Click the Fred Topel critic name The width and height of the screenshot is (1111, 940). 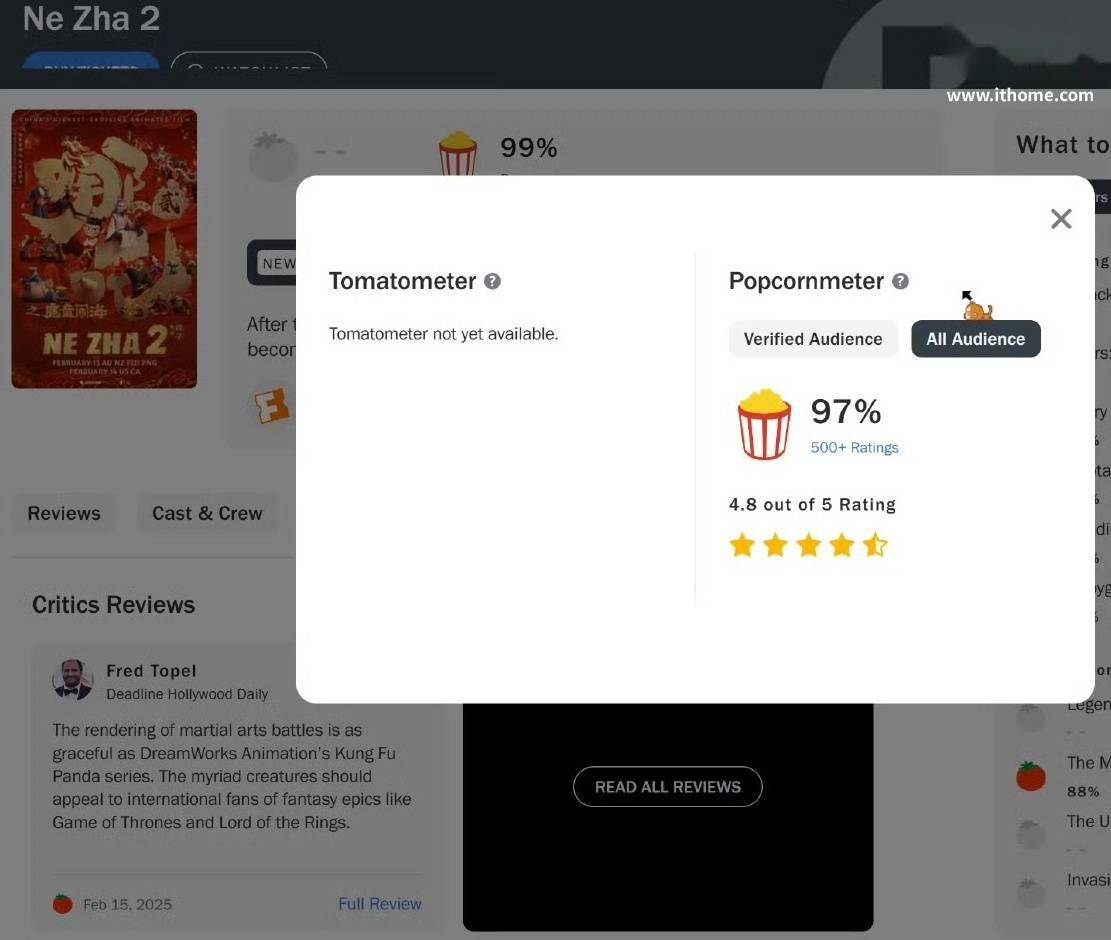(151, 671)
